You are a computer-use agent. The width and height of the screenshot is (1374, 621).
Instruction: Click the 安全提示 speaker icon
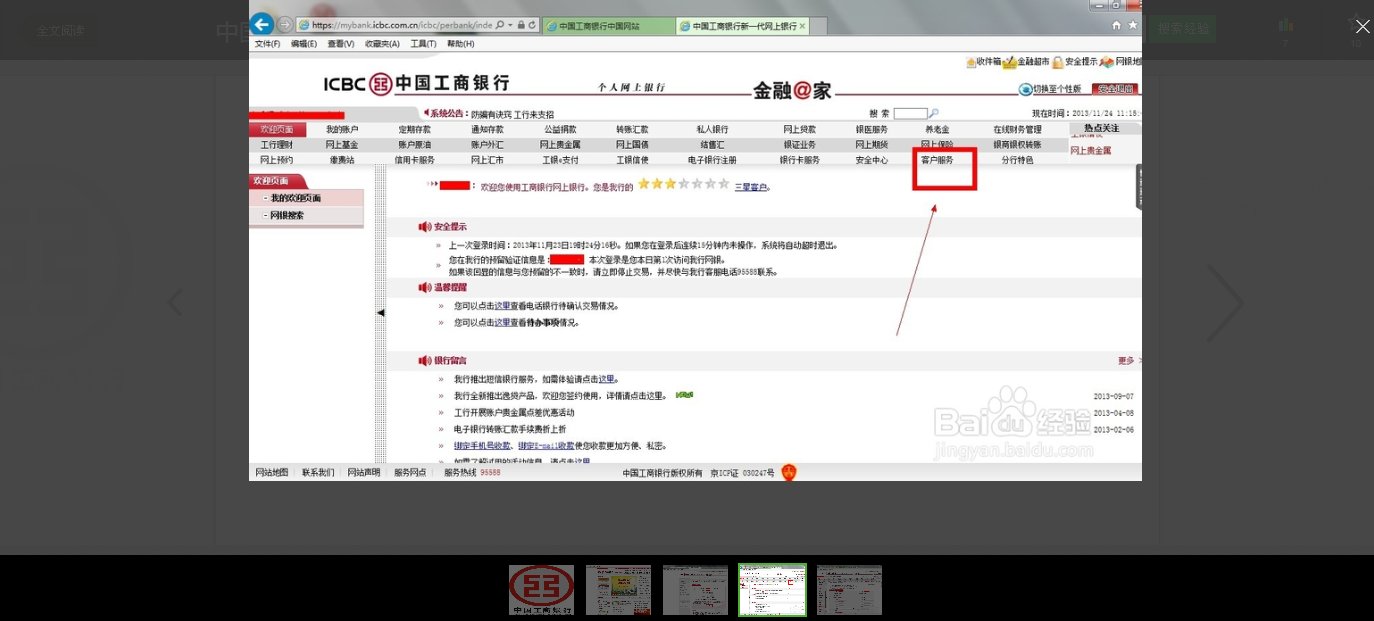pos(425,227)
